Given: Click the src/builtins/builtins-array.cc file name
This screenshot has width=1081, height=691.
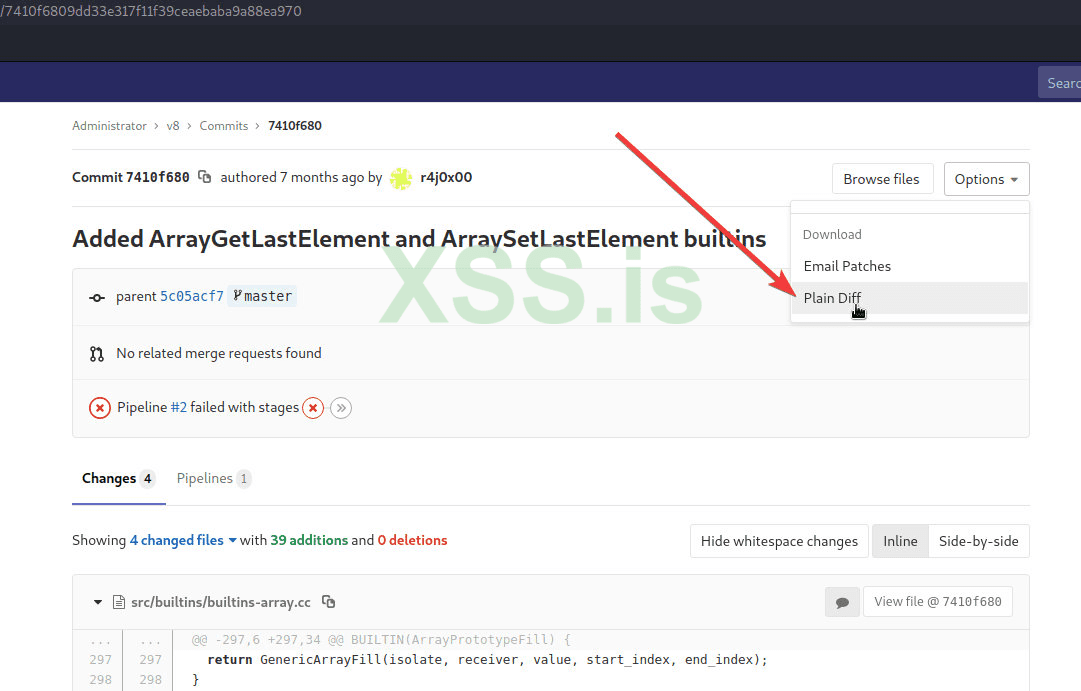Looking at the screenshot, I should coord(221,602).
